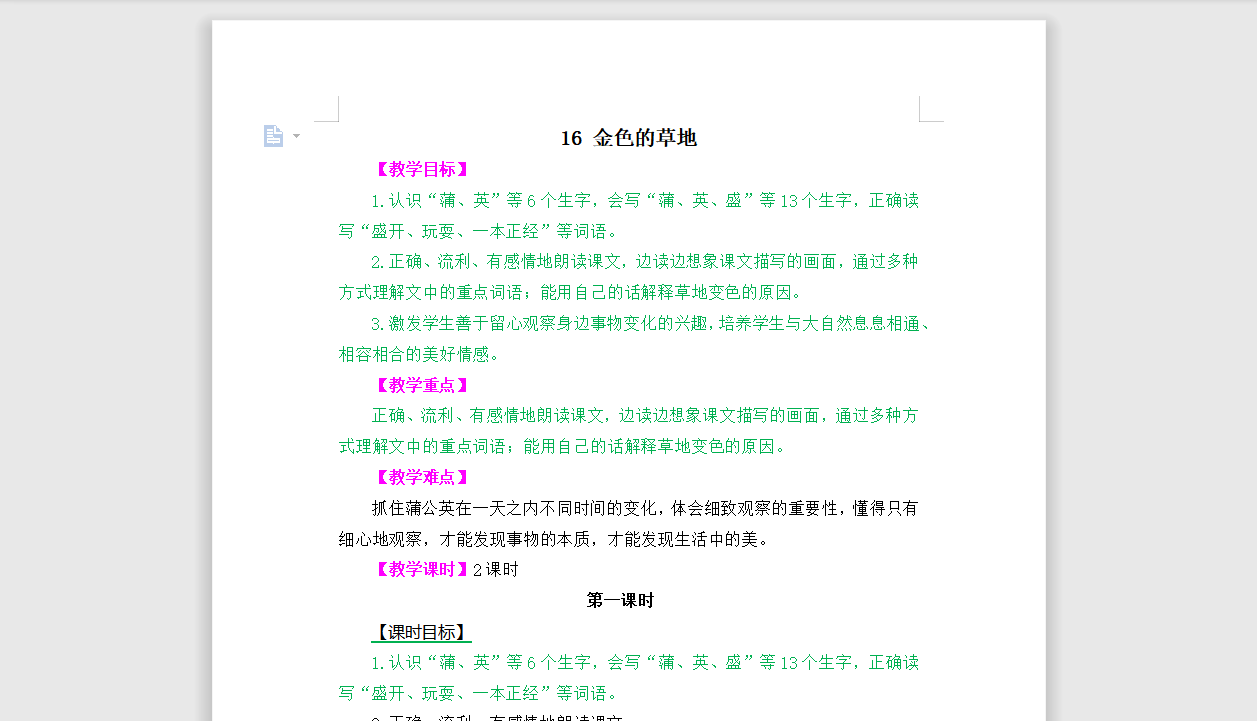Click the Paste Options icon

[x=274, y=135]
